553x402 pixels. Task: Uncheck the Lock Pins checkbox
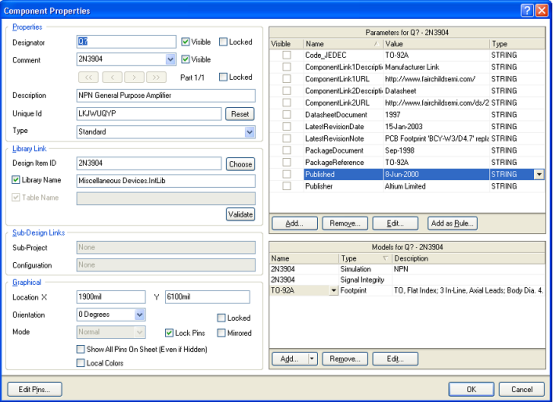click(169, 333)
